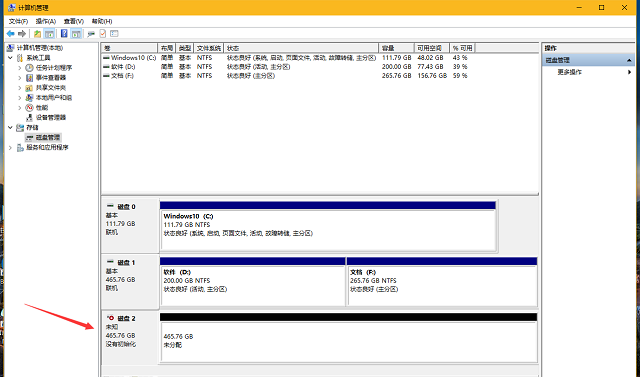Viewport: 640px width, 377px height.
Task: Expand the 服务和应用程序 node arrow
Action: coord(10,148)
